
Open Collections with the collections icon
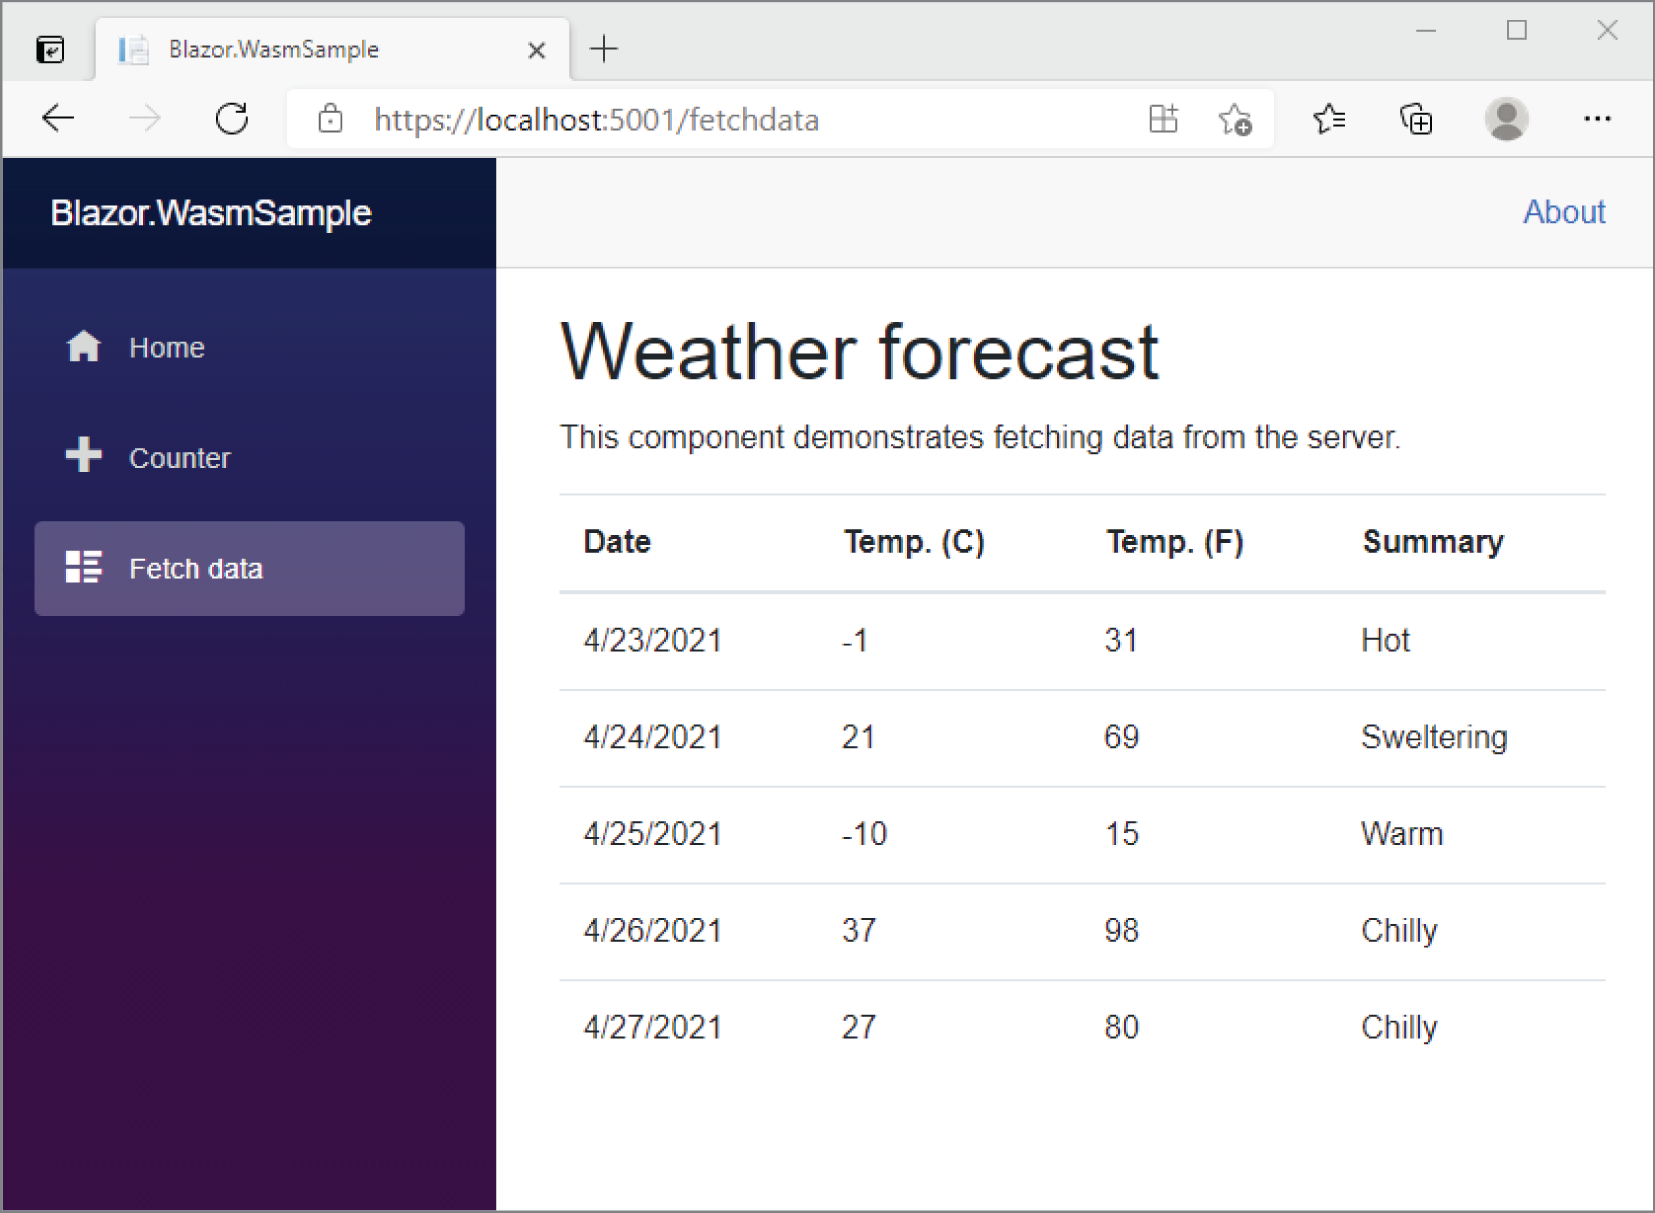(1417, 118)
